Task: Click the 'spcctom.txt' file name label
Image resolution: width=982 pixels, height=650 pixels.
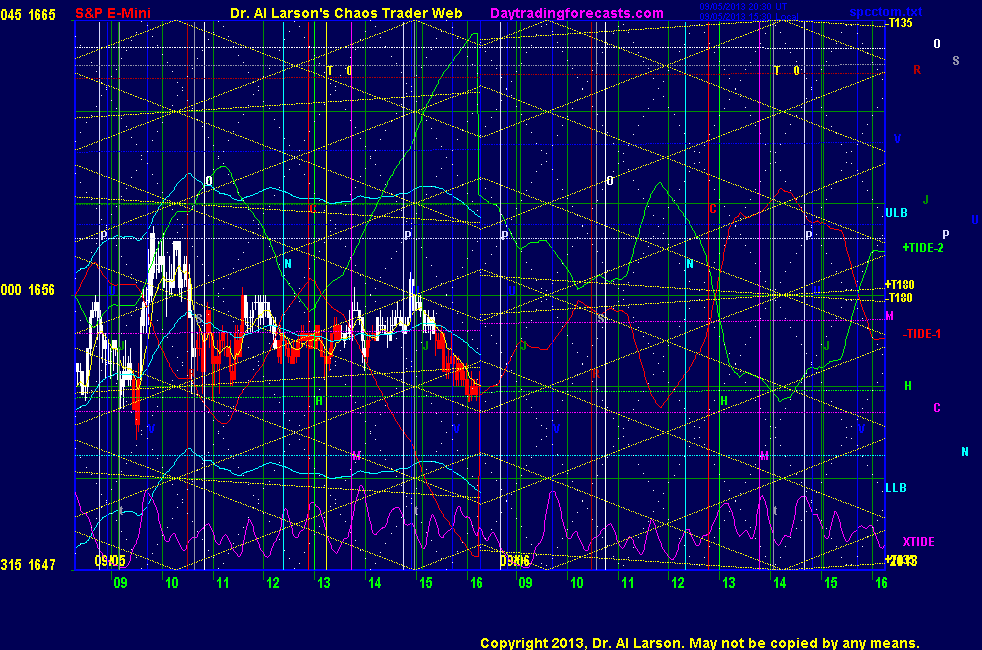Action: coord(886,11)
